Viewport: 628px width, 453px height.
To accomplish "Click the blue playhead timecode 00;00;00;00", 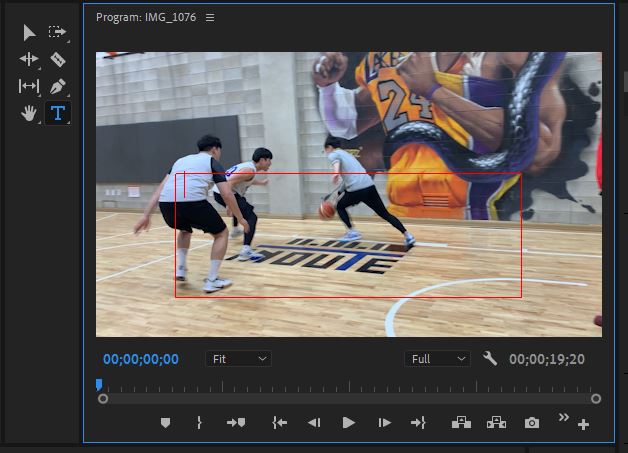I will [141, 359].
